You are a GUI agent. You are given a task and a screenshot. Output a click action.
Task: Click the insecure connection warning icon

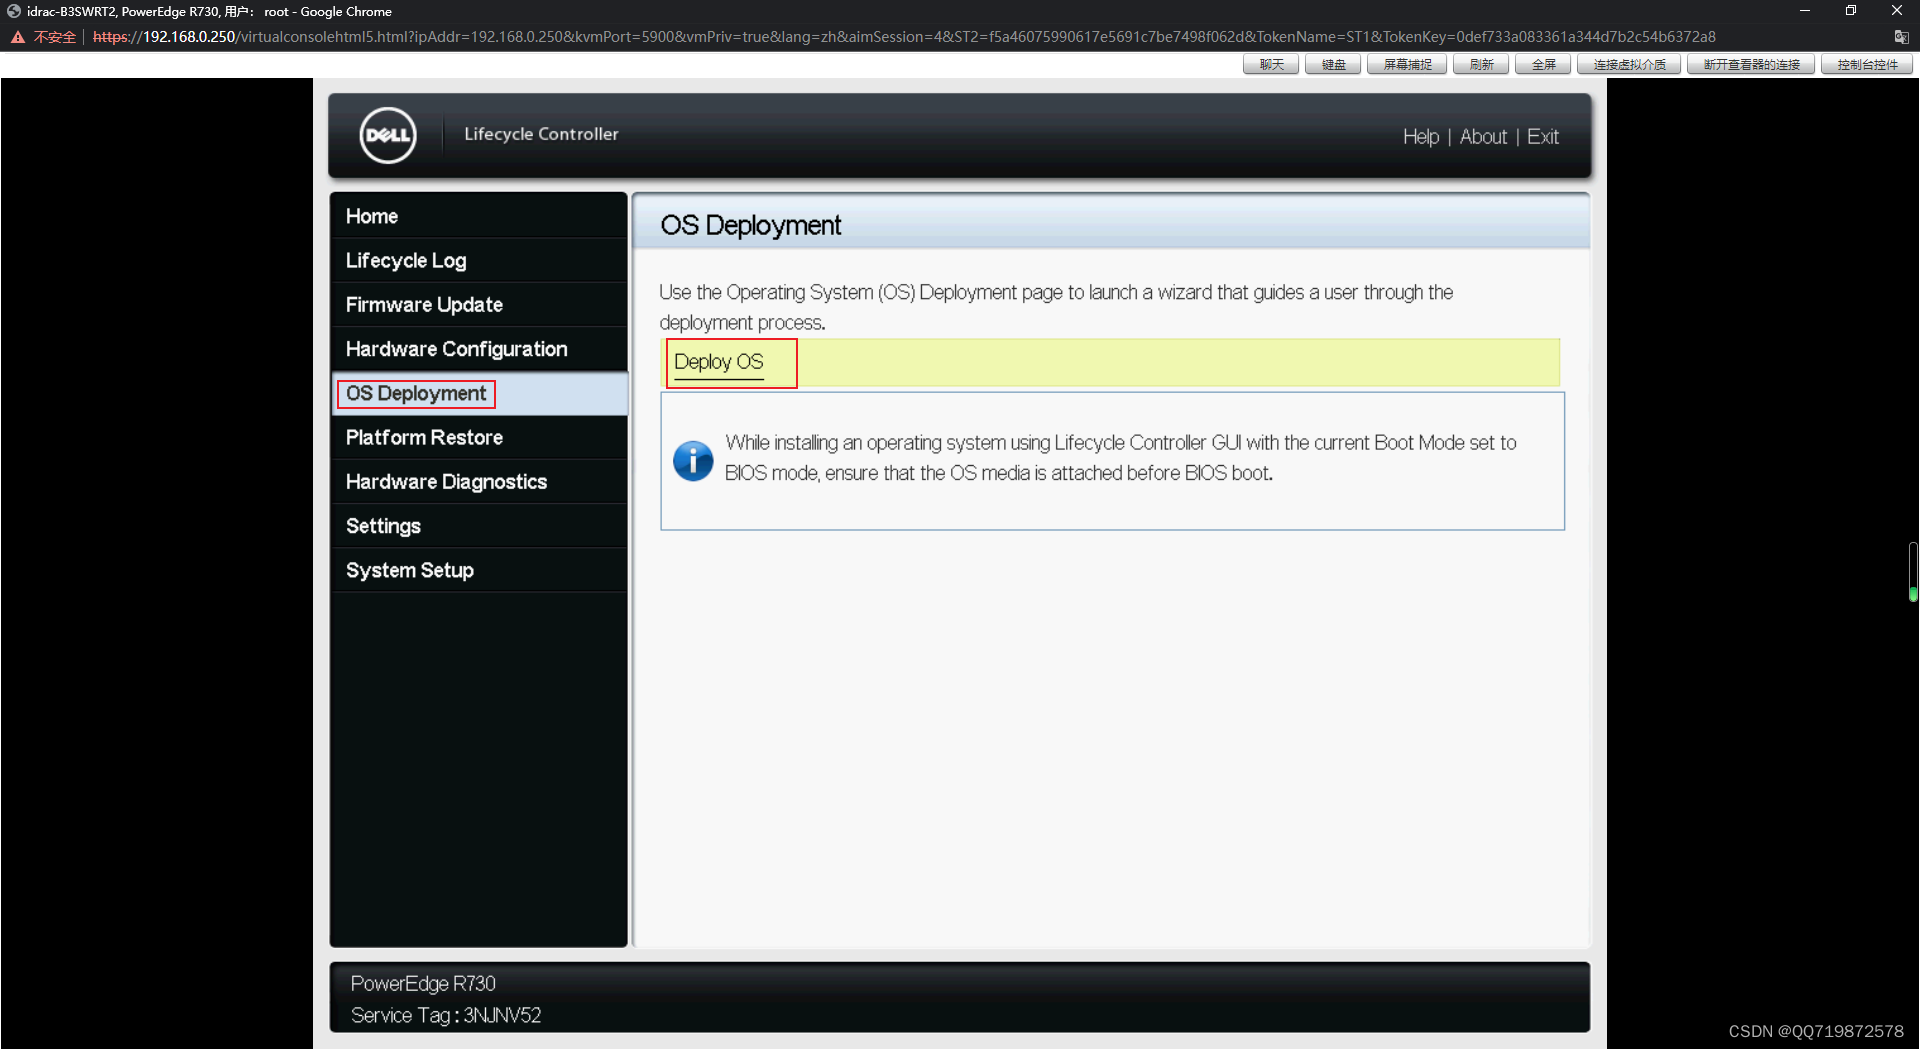click(x=18, y=37)
